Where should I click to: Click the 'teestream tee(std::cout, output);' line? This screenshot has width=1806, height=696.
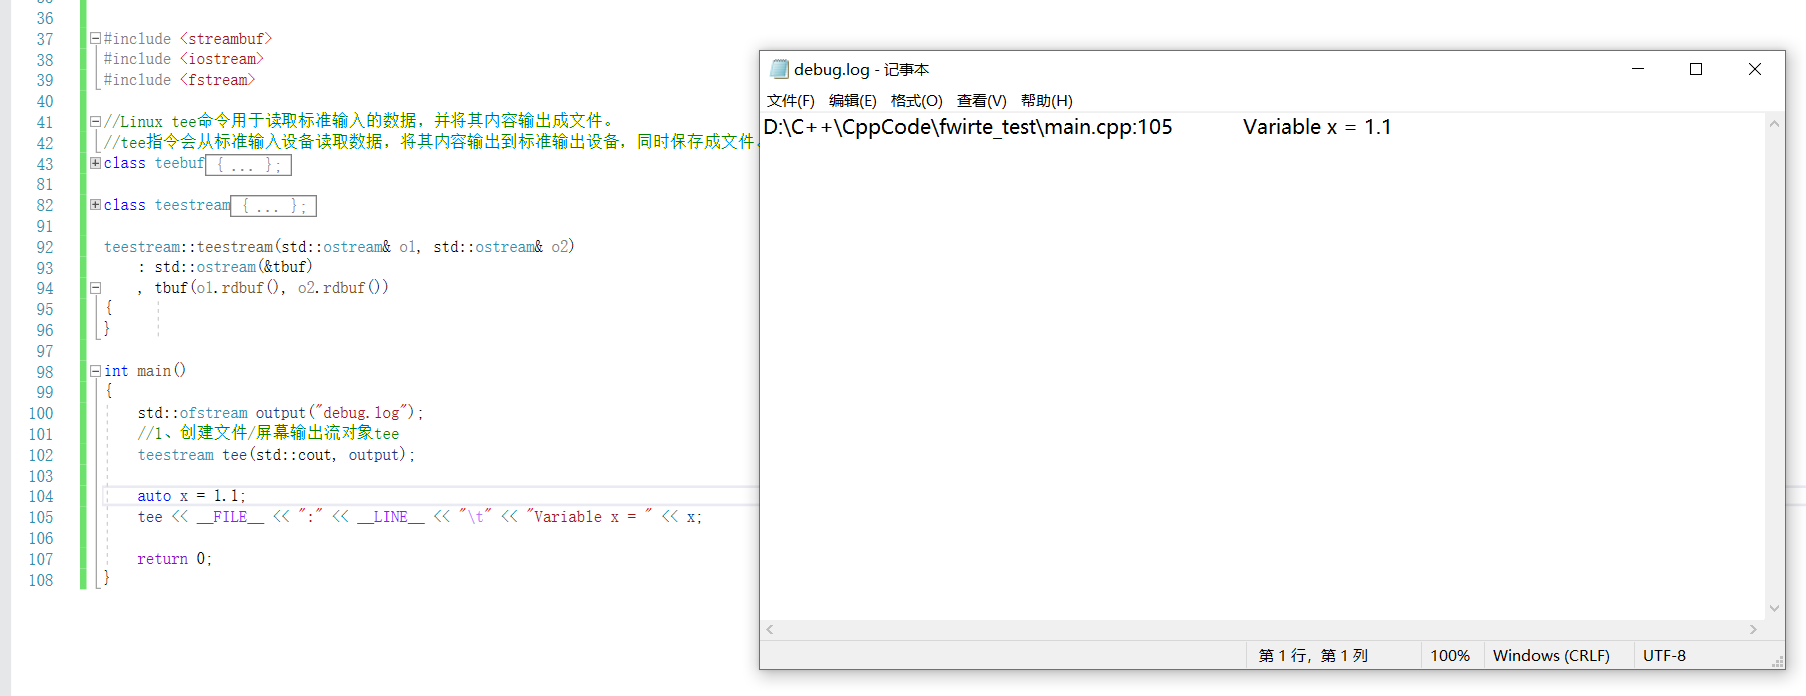coord(276,455)
